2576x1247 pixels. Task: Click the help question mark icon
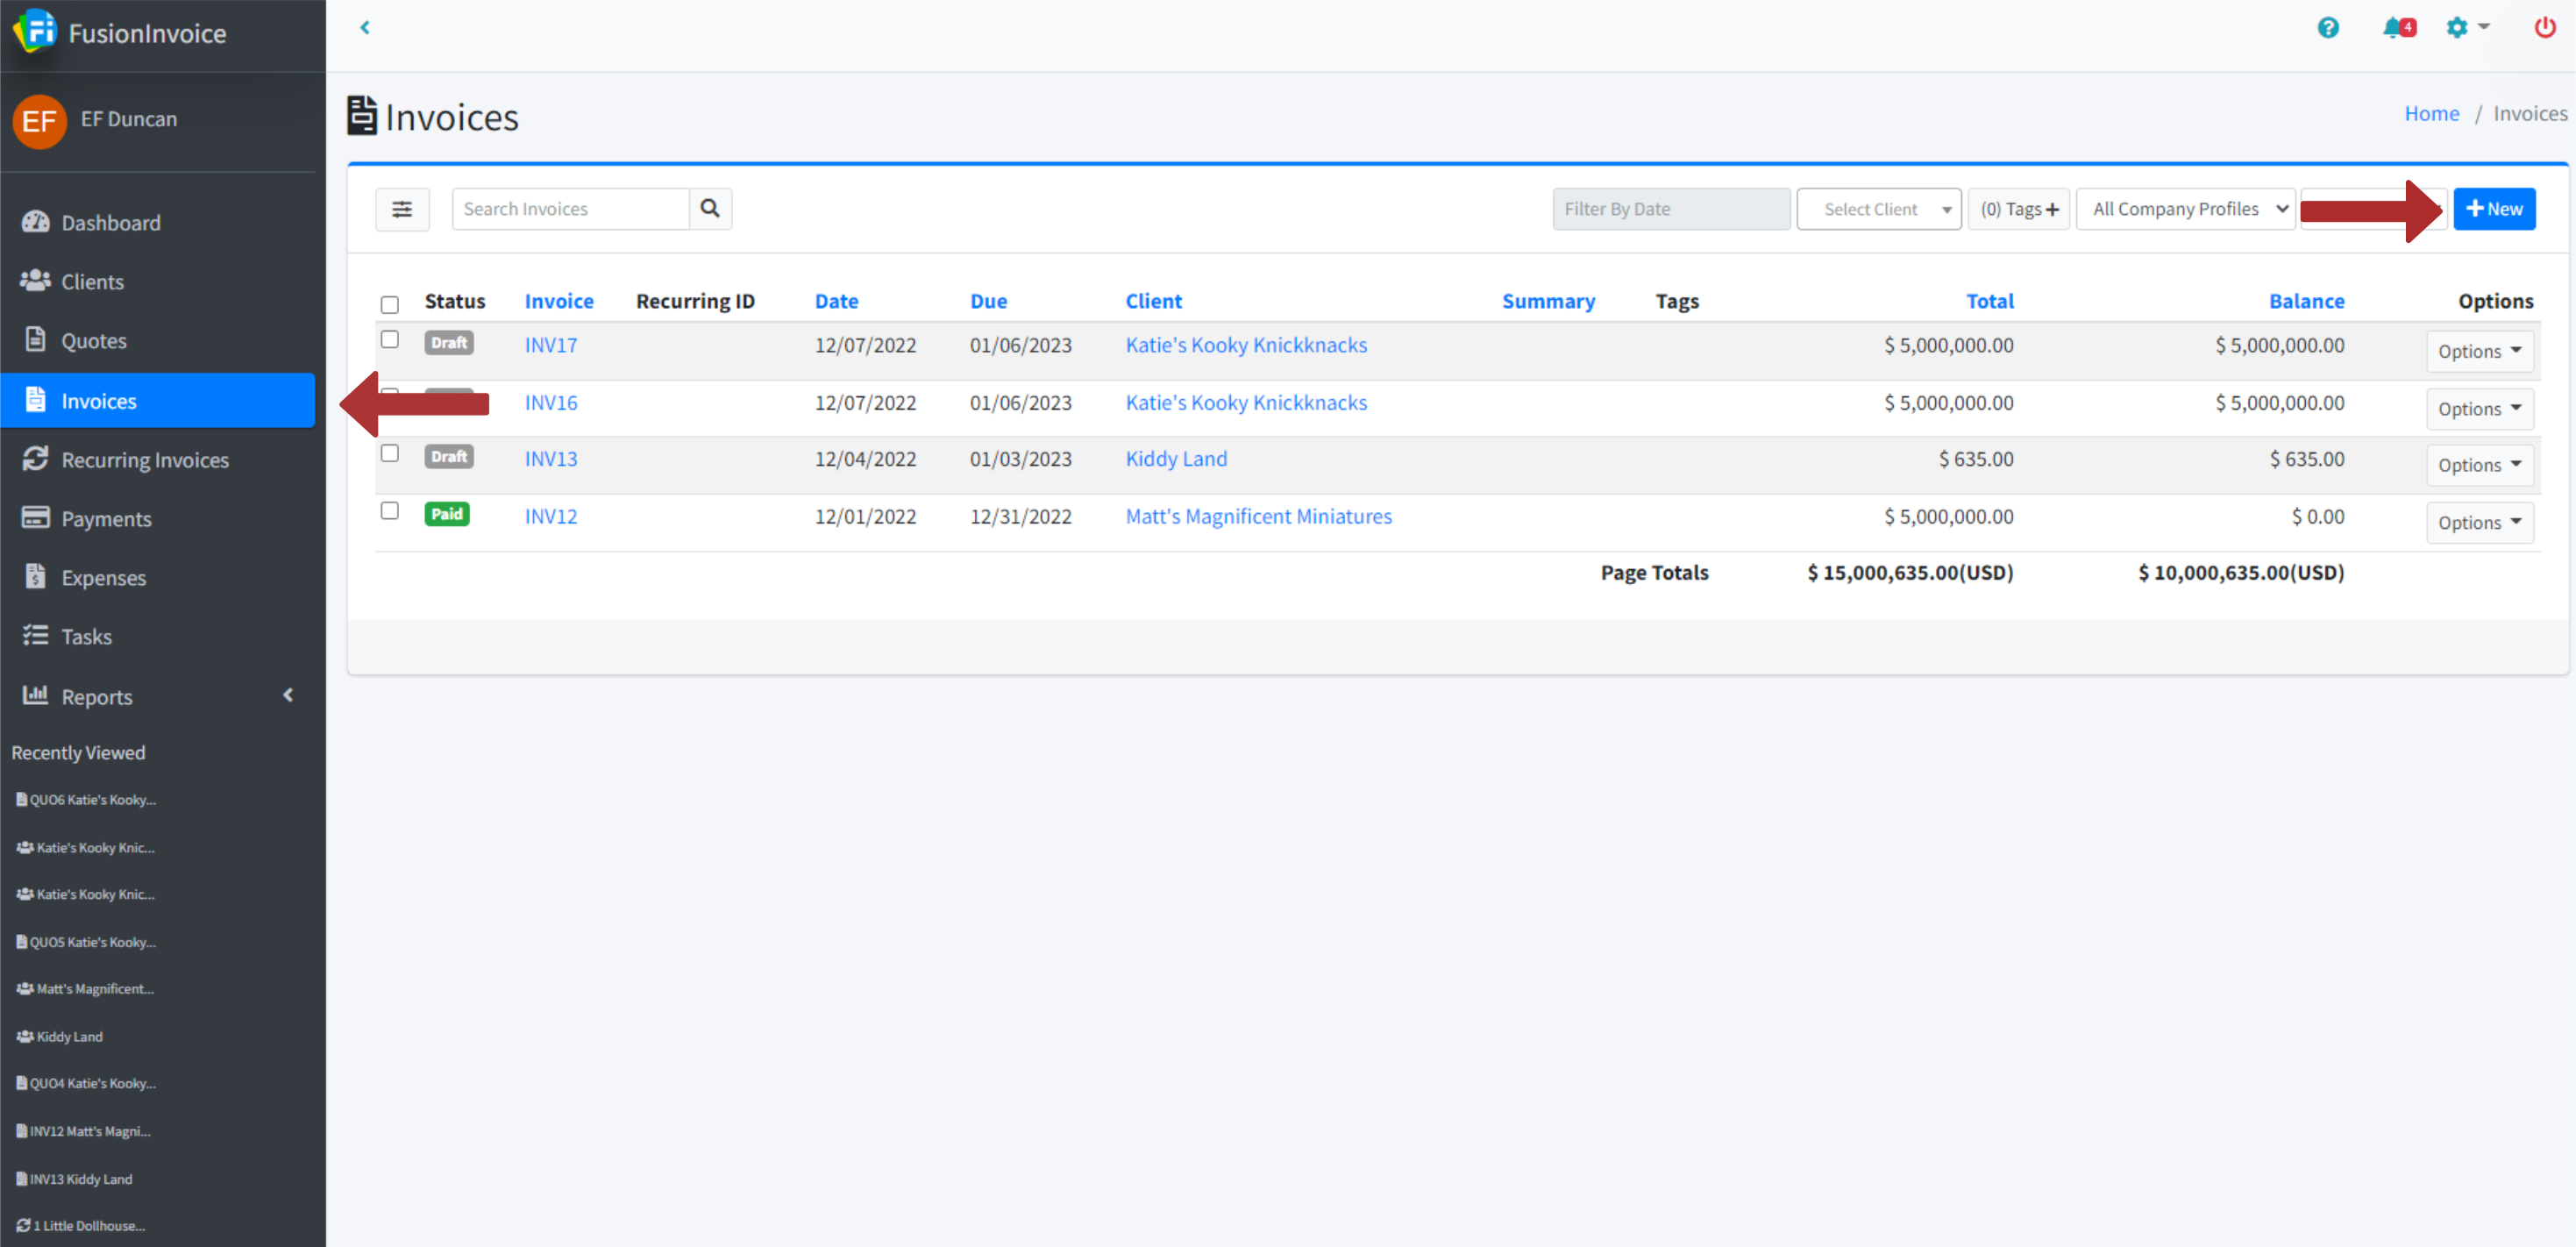coord(2327,27)
